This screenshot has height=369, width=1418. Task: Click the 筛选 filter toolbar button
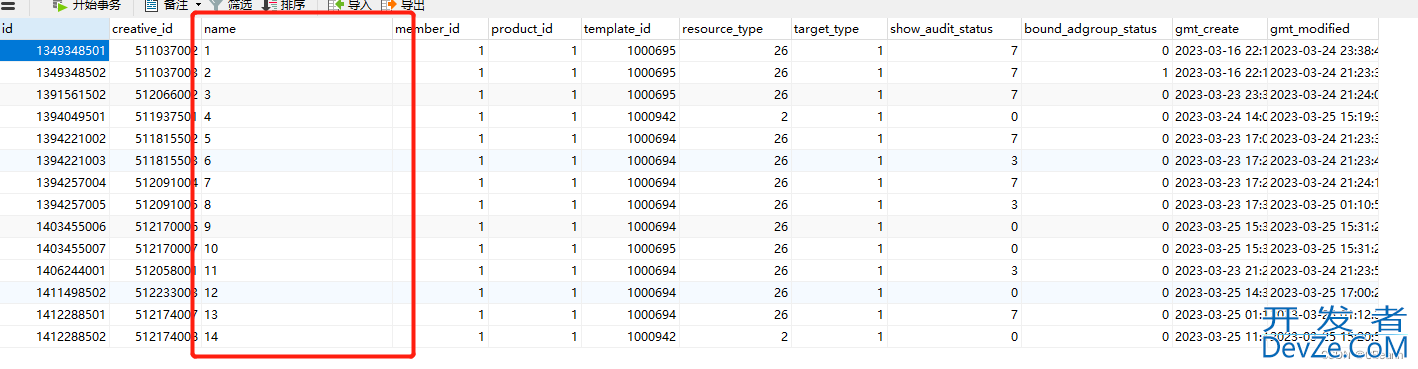click(x=230, y=5)
